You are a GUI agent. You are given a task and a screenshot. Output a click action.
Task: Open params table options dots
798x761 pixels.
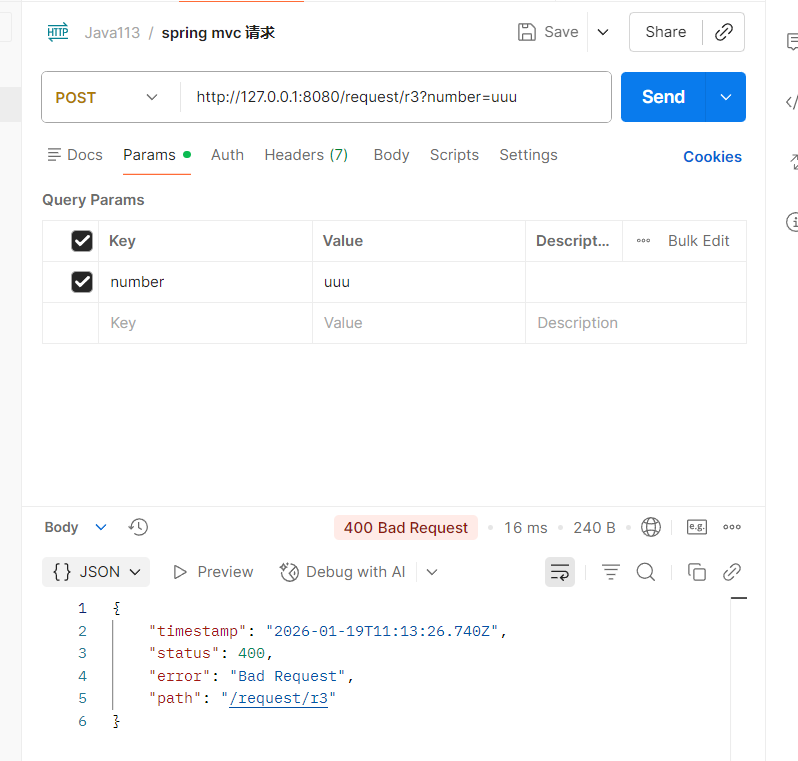click(x=643, y=241)
